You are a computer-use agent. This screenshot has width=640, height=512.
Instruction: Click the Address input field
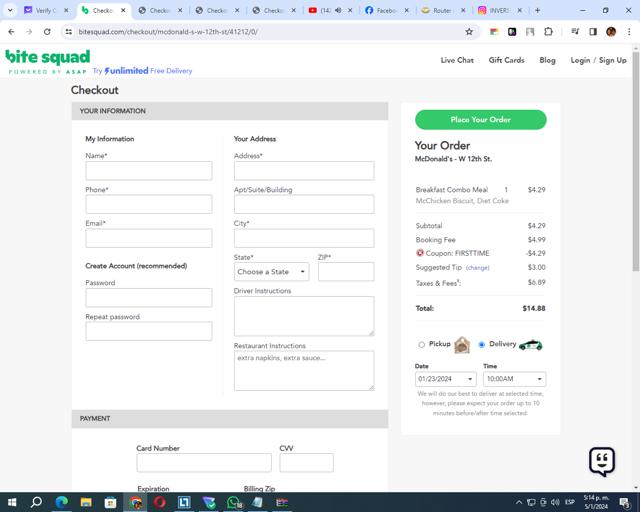[x=304, y=171]
